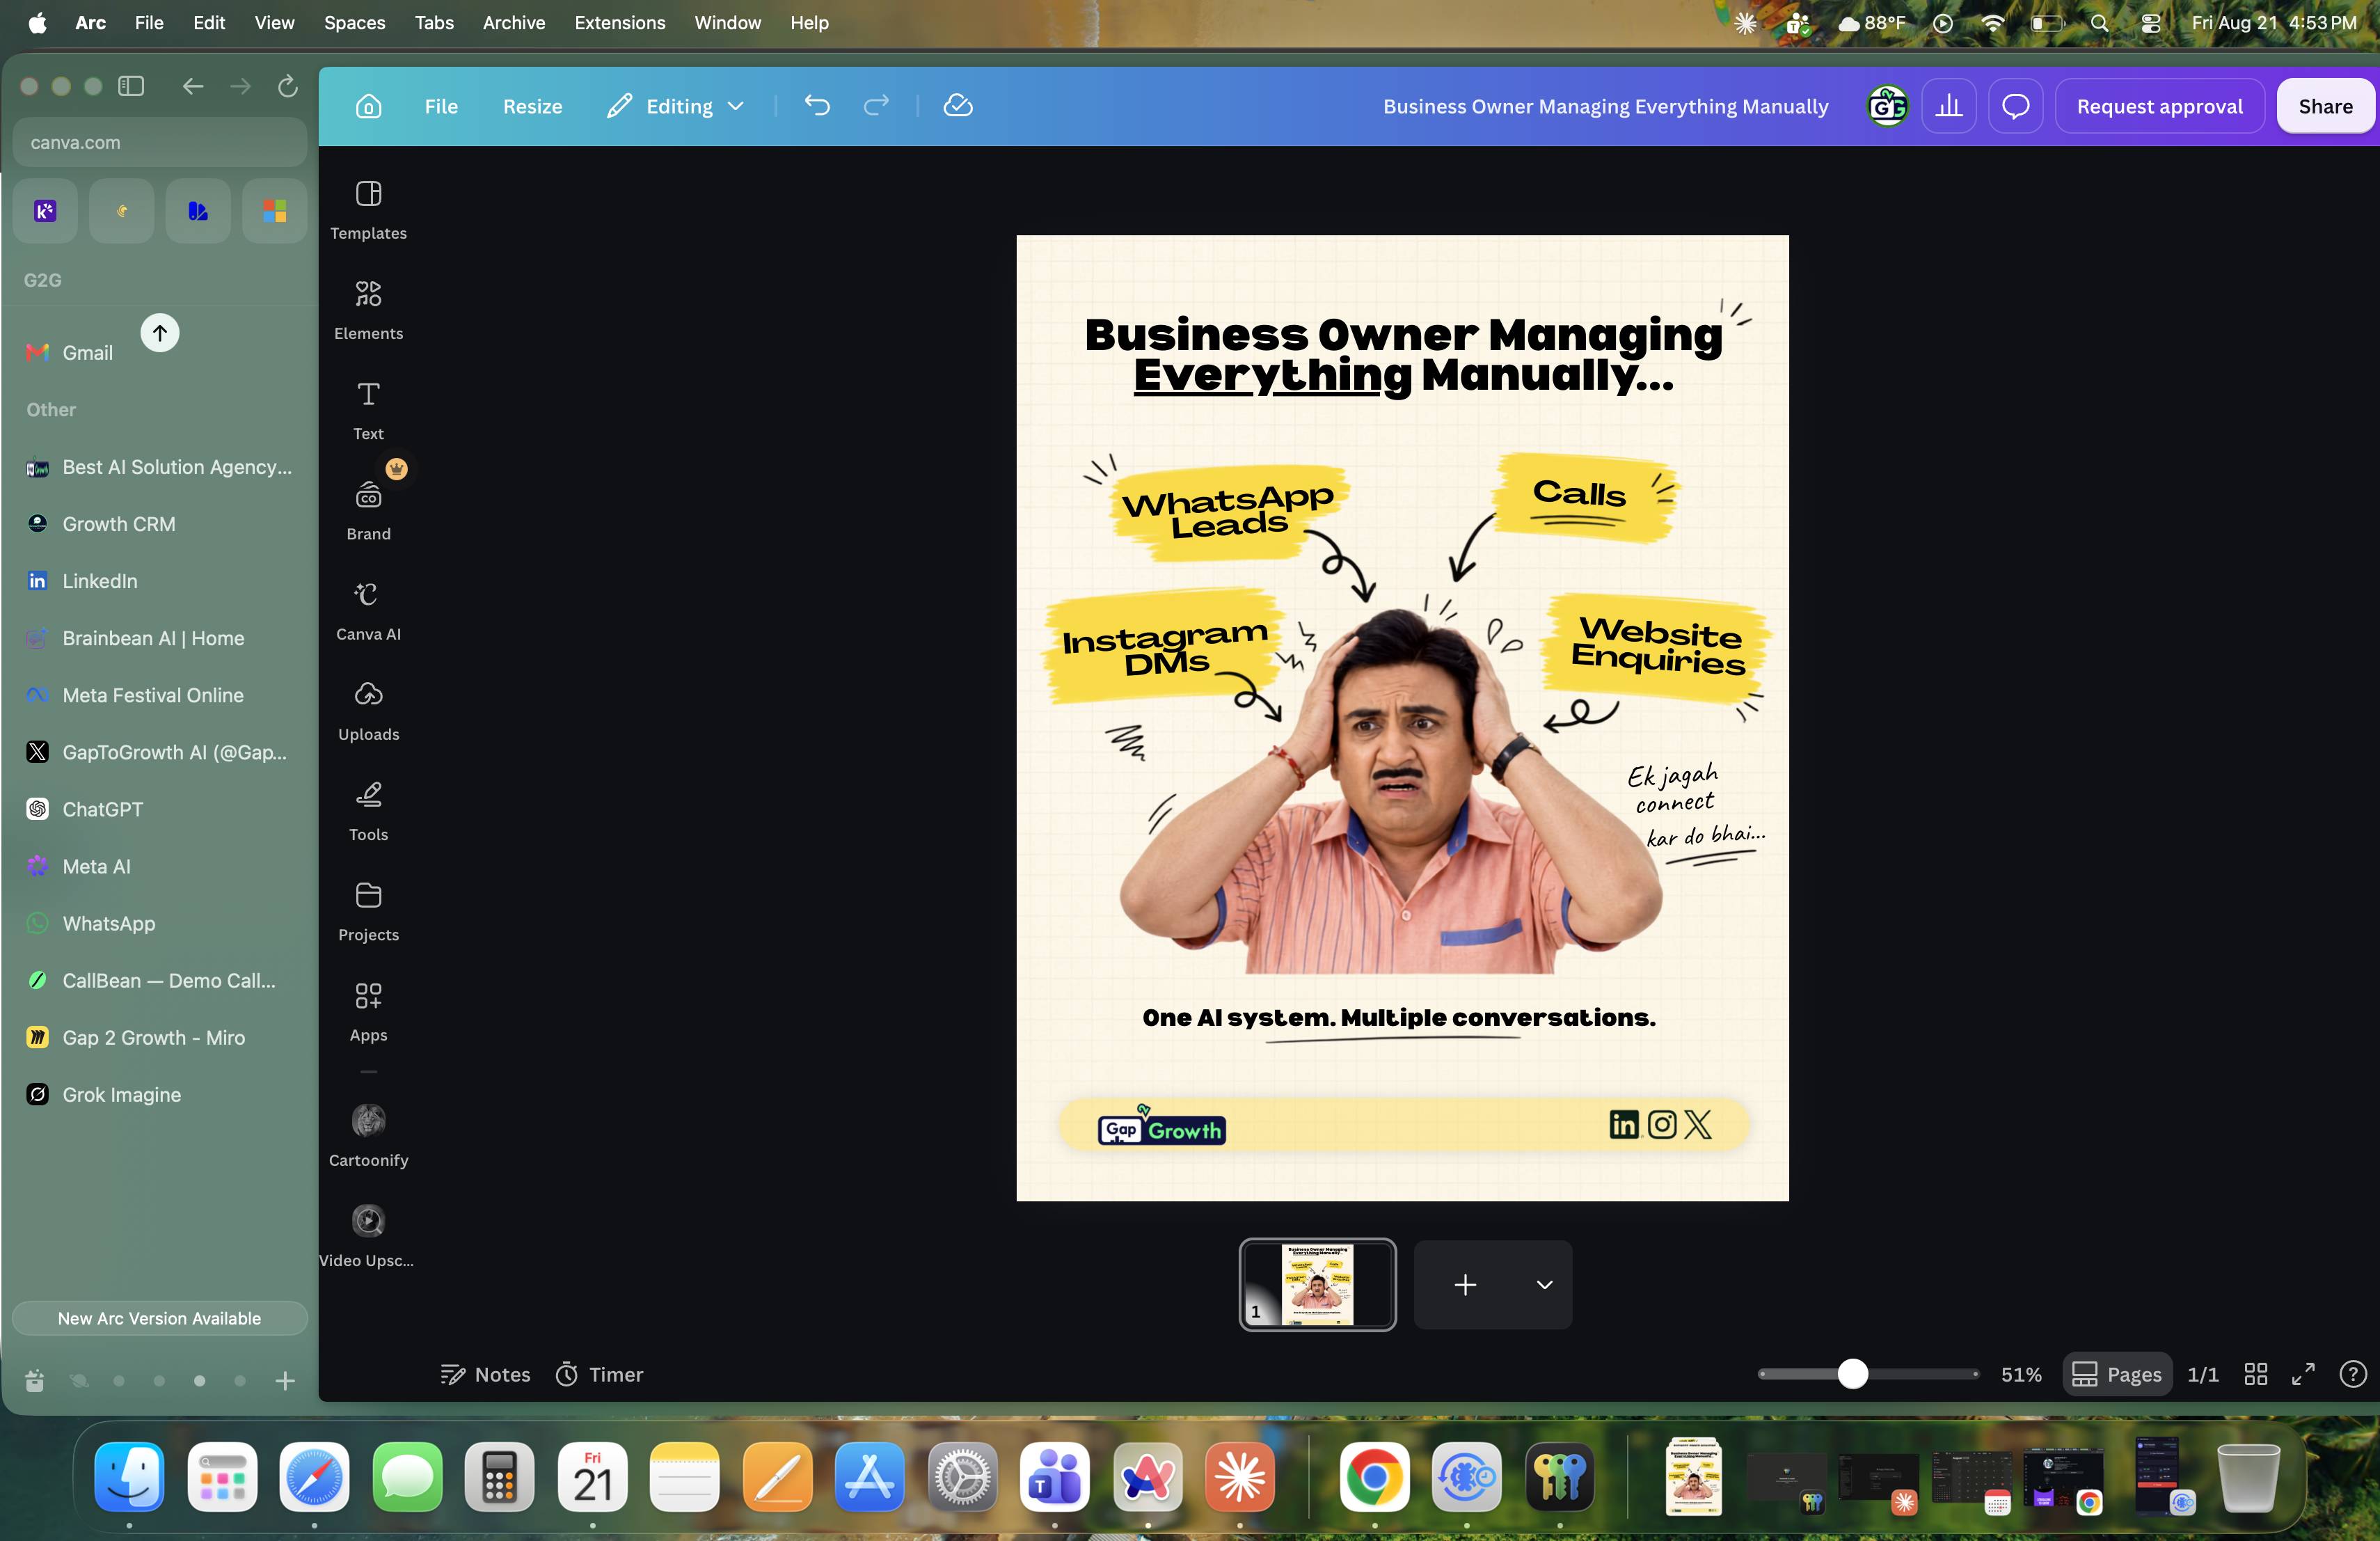Viewport: 2380px width, 1541px height.
Task: Click the Canva home icon
Action: pos(369,106)
